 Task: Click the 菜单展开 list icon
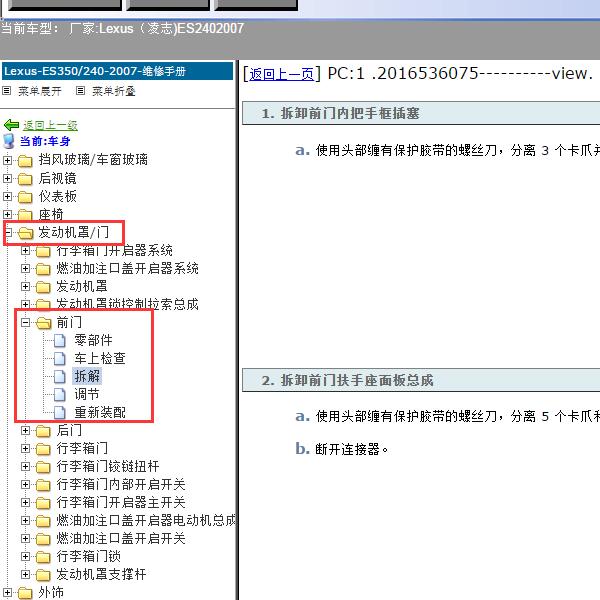coord(7,91)
